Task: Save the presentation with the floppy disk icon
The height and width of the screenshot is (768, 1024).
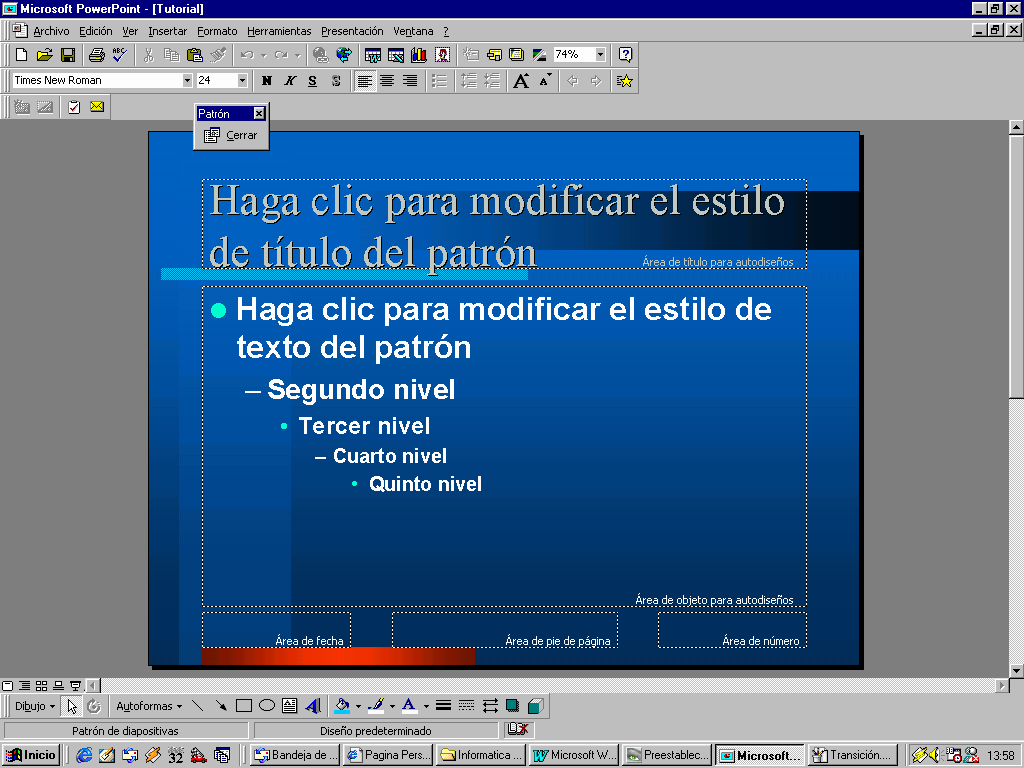Action: point(67,55)
